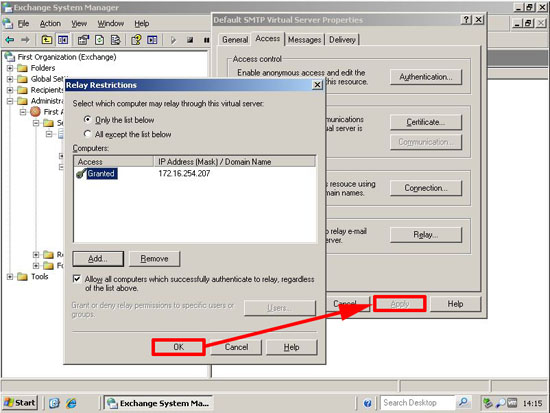Viewport: 550px width, 413px height.
Task: Open the Help menu
Action: [142, 24]
